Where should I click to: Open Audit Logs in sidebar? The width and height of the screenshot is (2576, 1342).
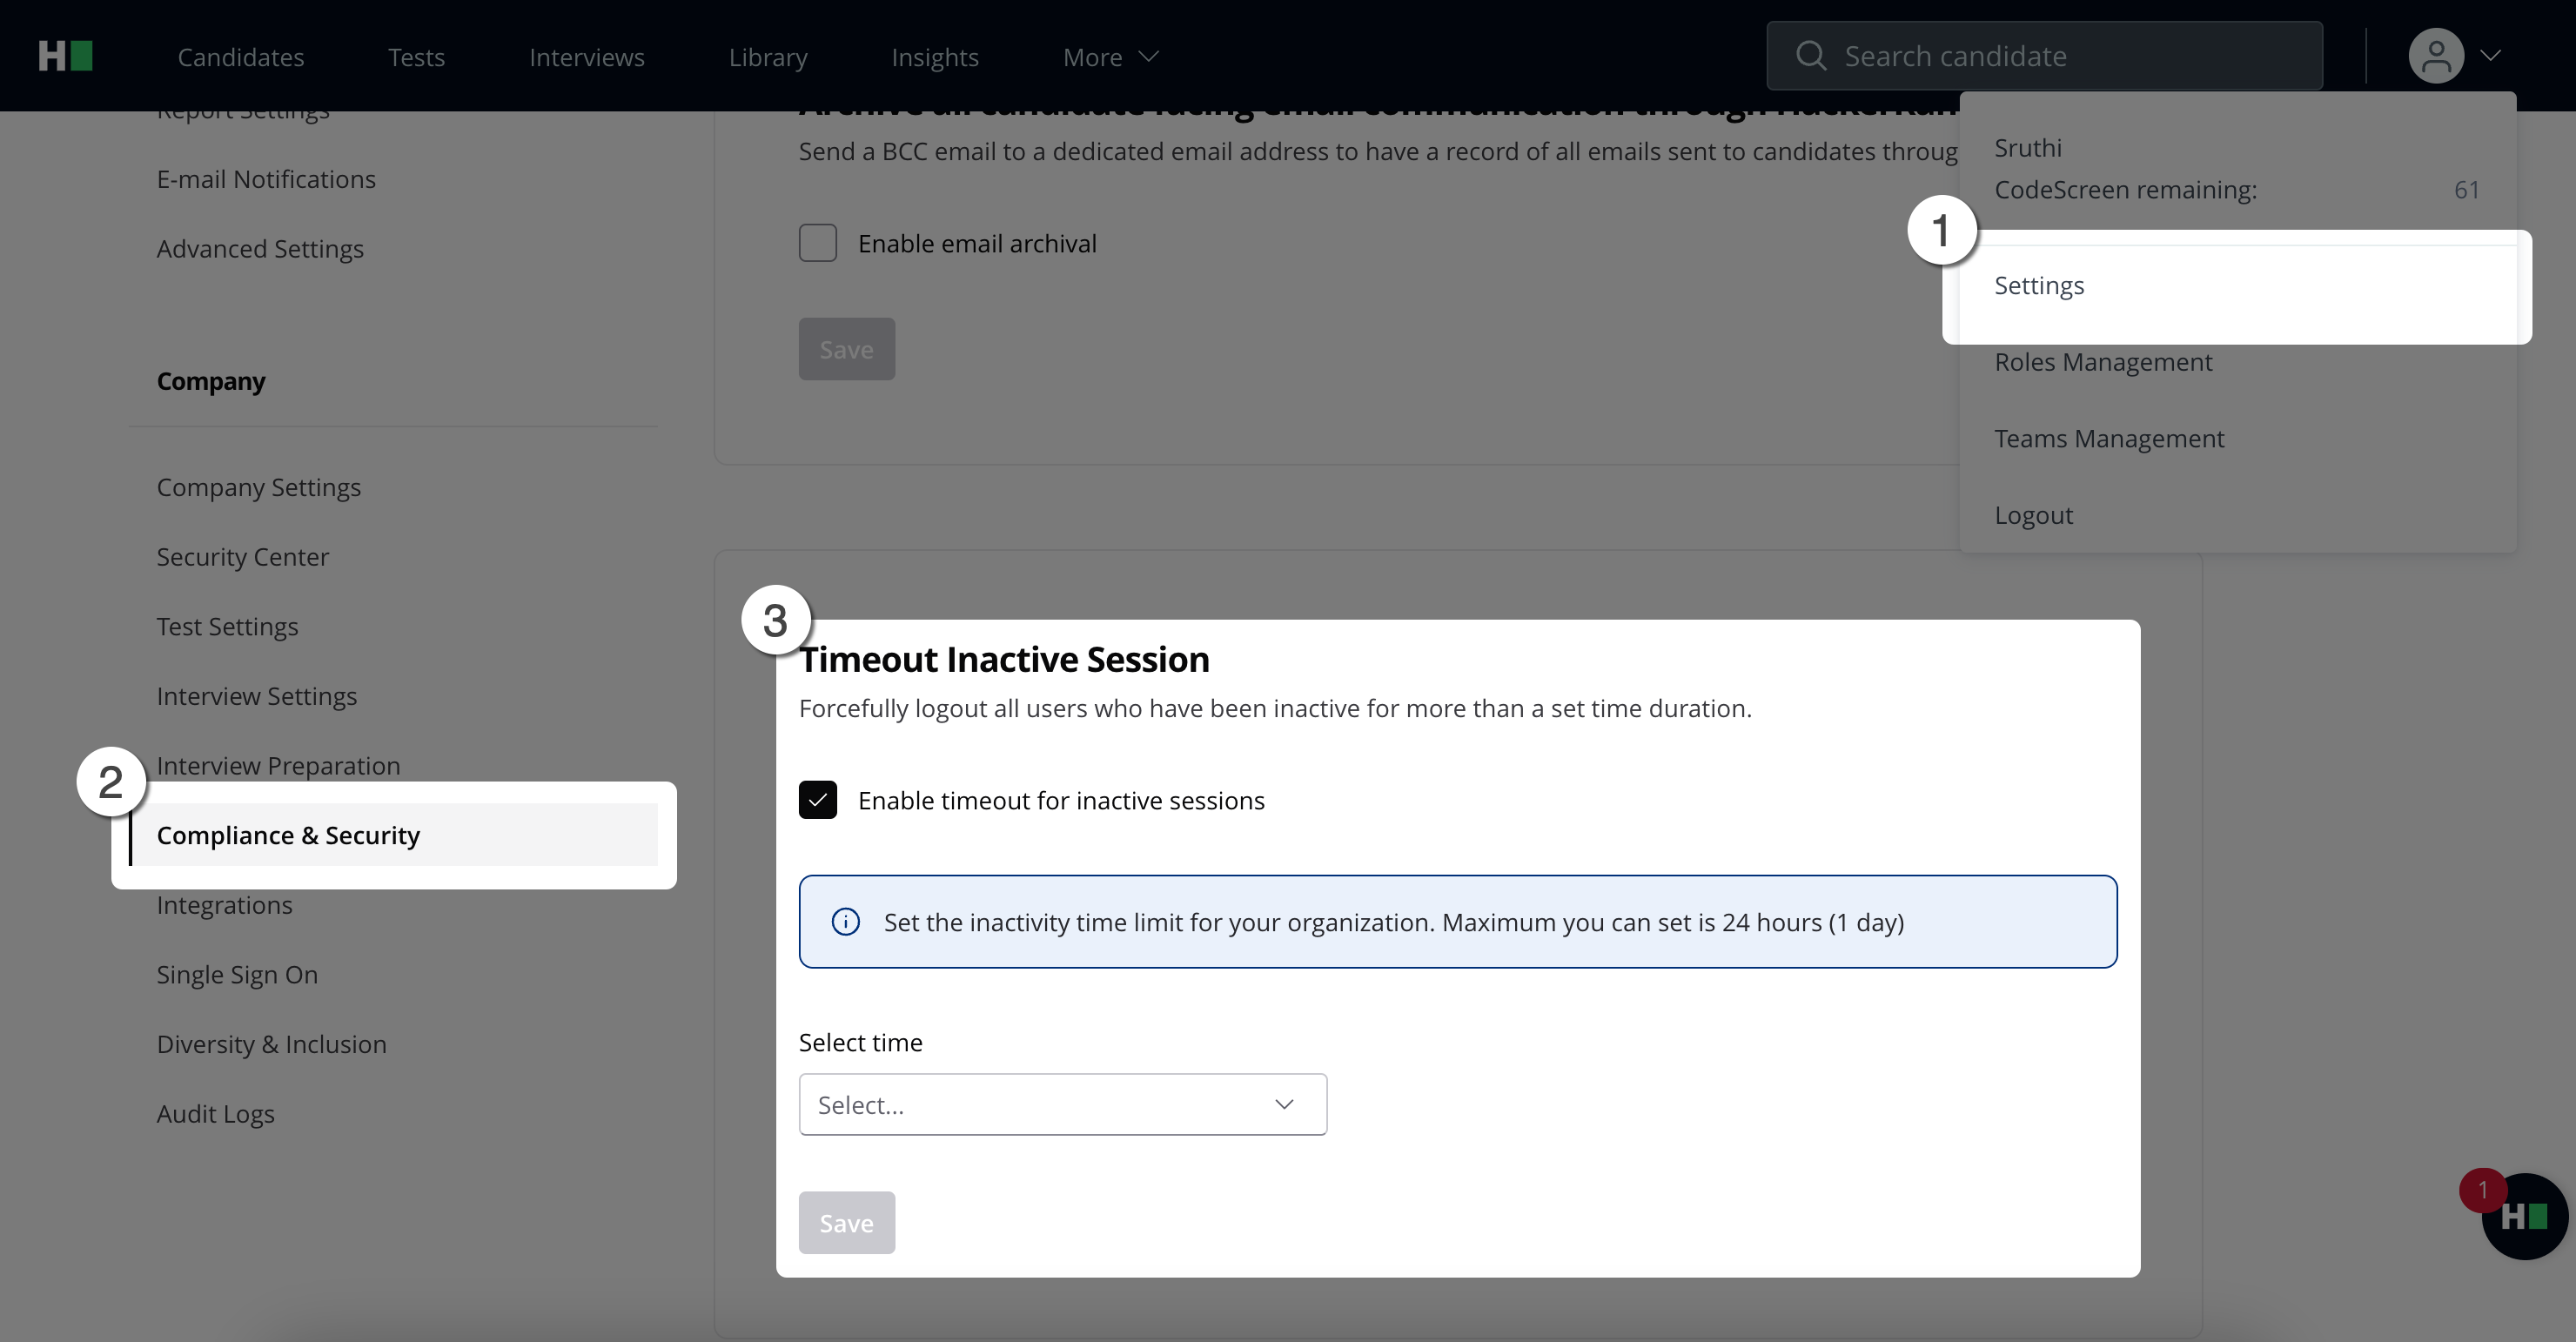215,1113
